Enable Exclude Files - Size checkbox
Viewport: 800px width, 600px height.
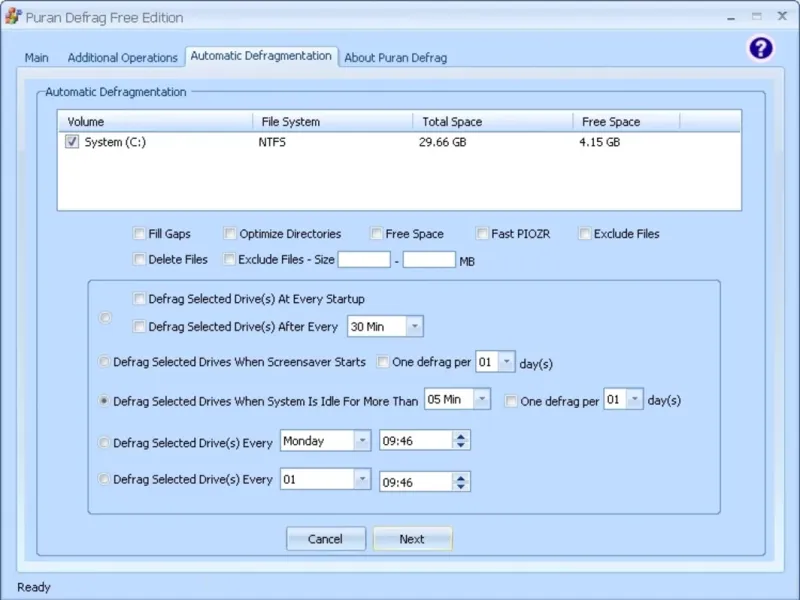pos(229,259)
